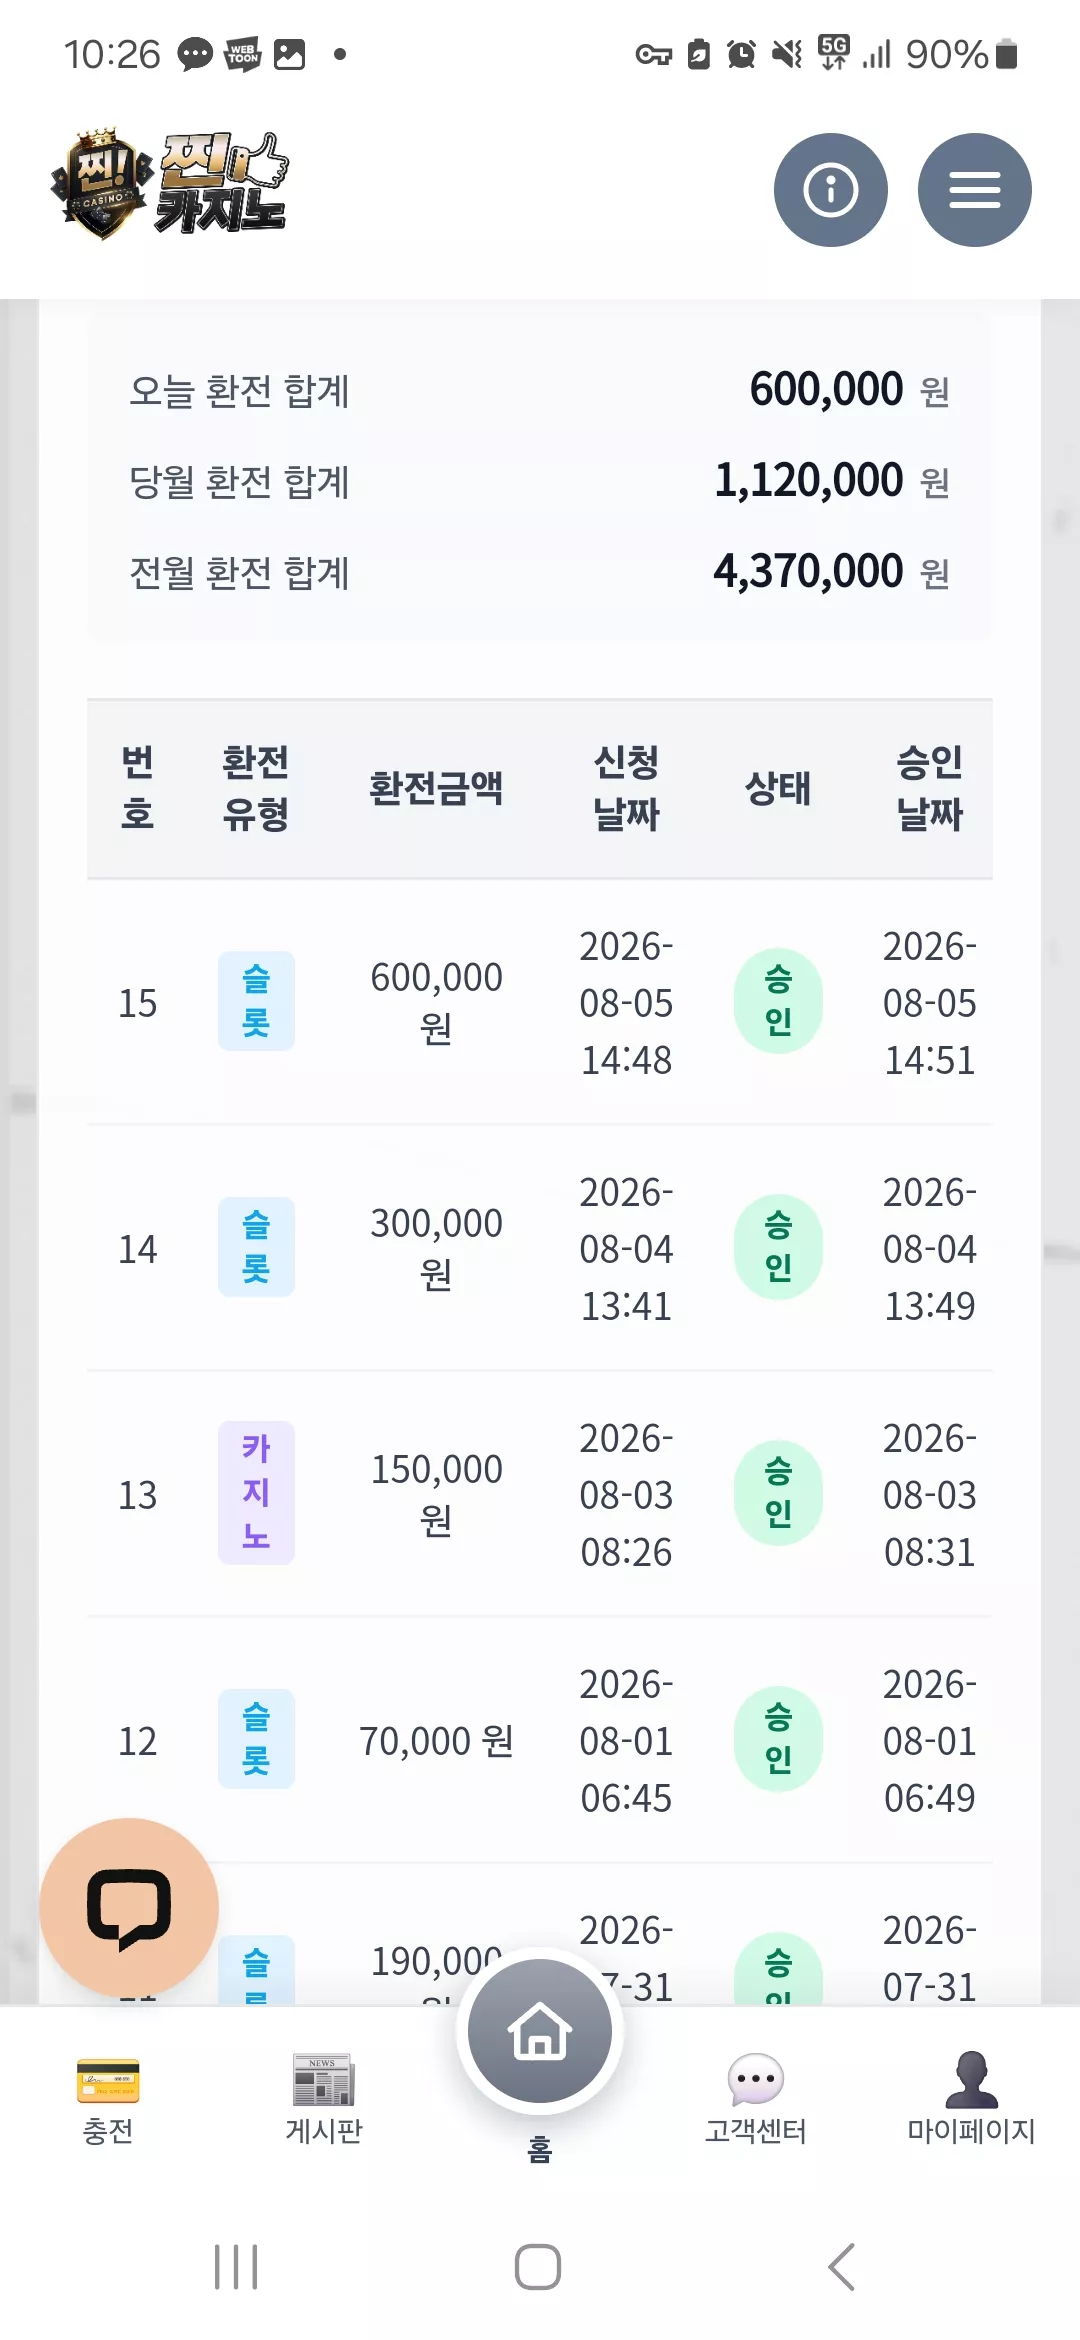Tap Android back navigation button
This screenshot has height=2340, width=1080.
[842, 2266]
